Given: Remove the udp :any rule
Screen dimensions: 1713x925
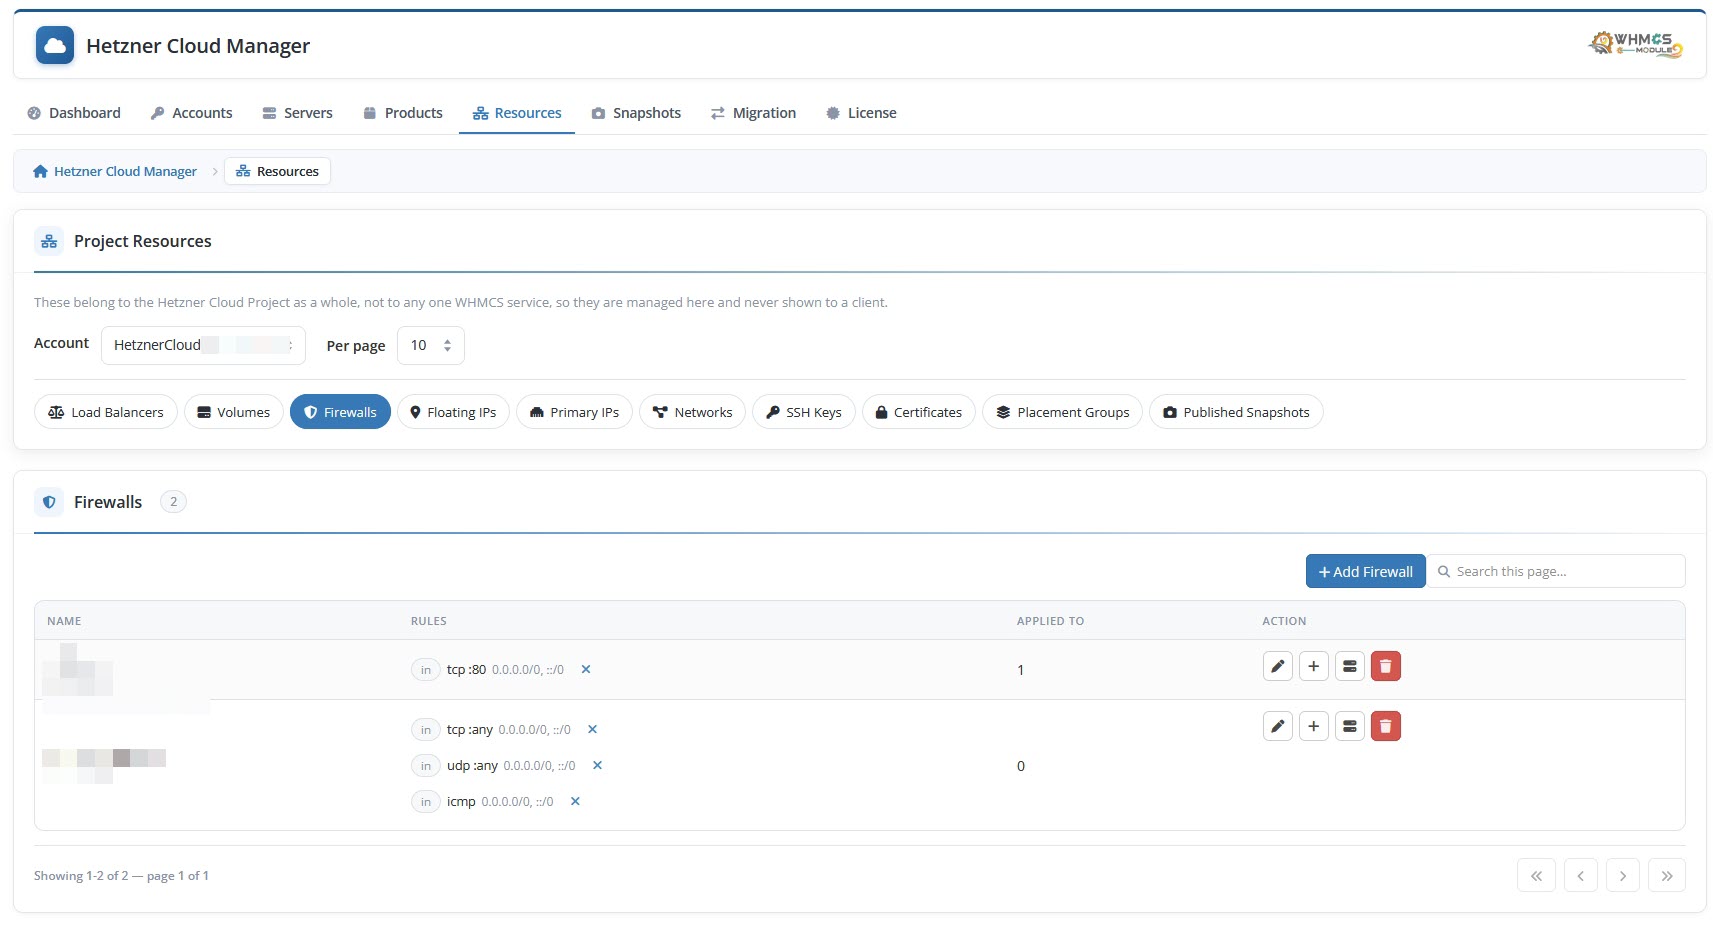Looking at the screenshot, I should tap(597, 765).
